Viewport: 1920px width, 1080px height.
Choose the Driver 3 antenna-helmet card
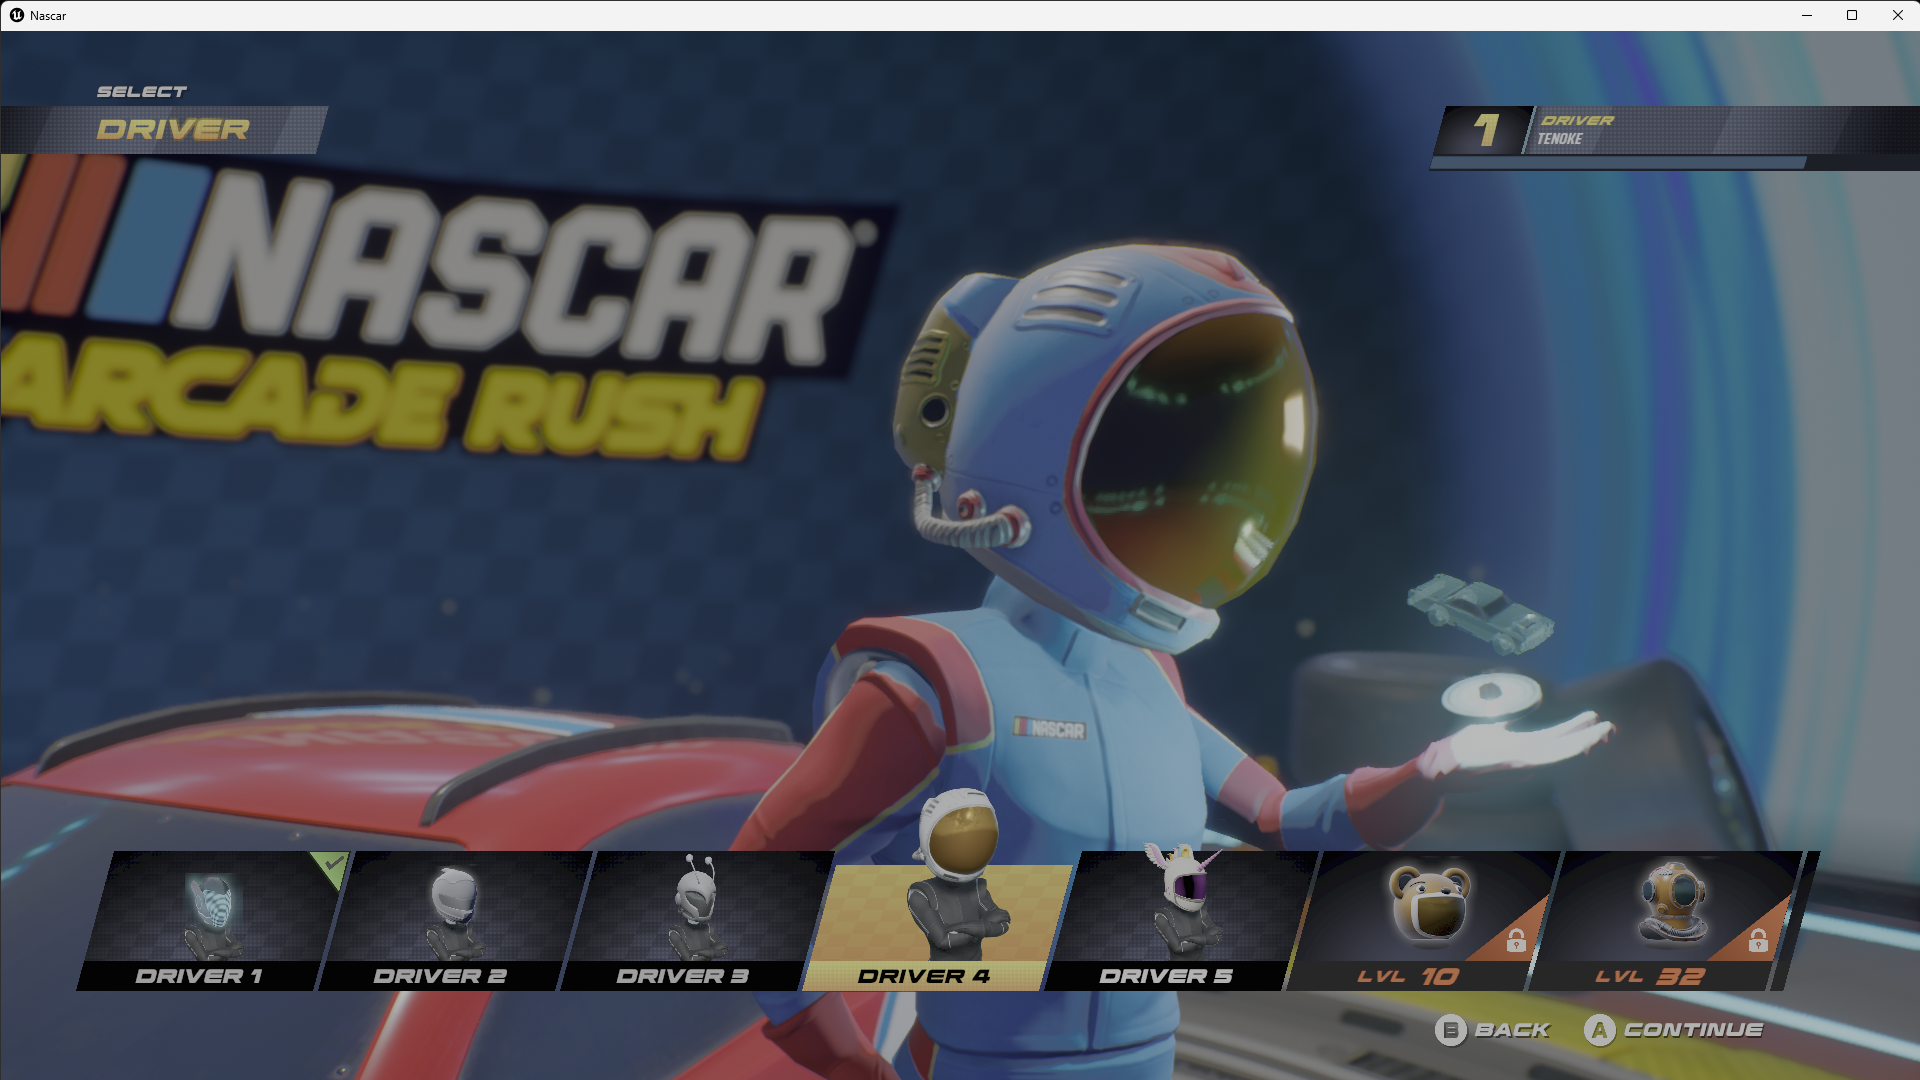pos(697,921)
